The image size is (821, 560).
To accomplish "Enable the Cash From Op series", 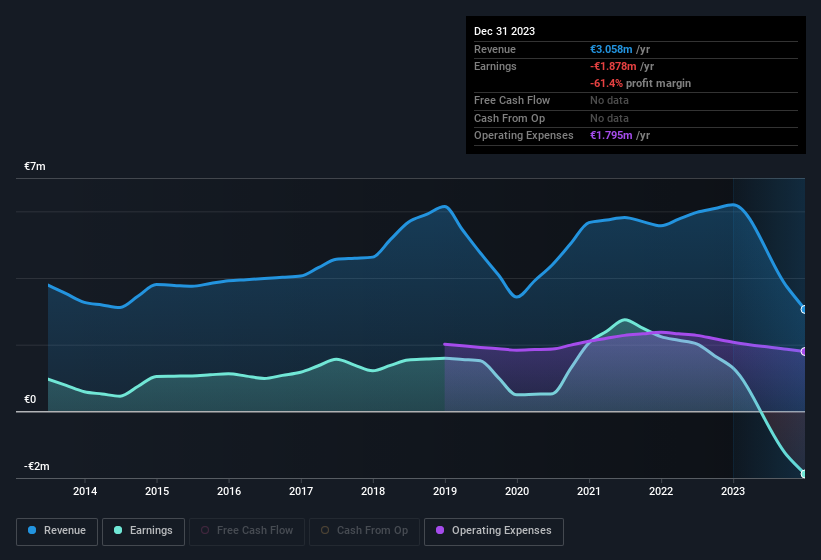I will [364, 531].
